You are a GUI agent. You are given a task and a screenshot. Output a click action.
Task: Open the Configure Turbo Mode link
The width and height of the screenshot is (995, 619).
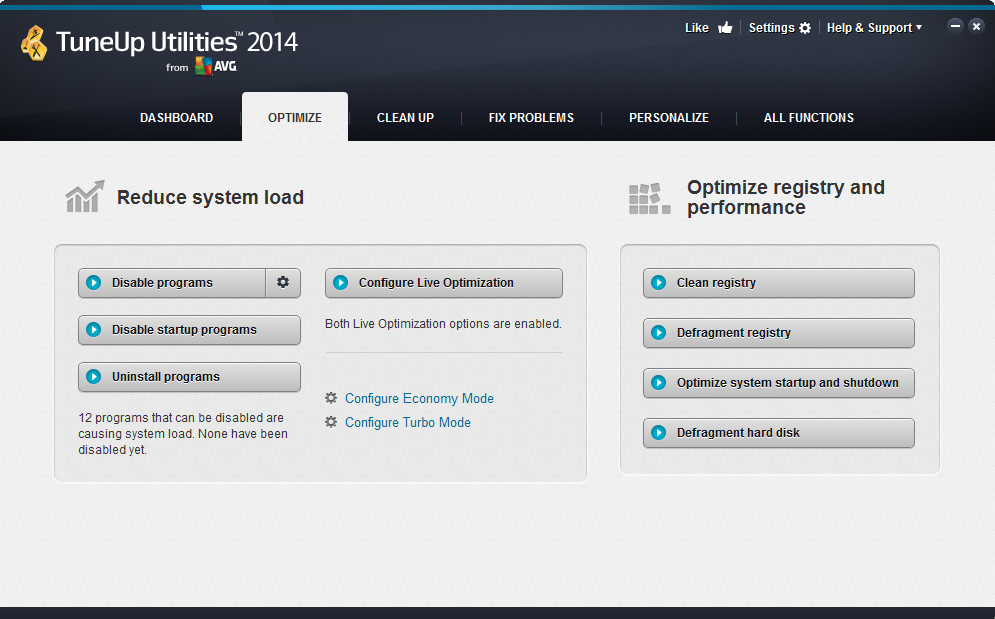pos(408,422)
